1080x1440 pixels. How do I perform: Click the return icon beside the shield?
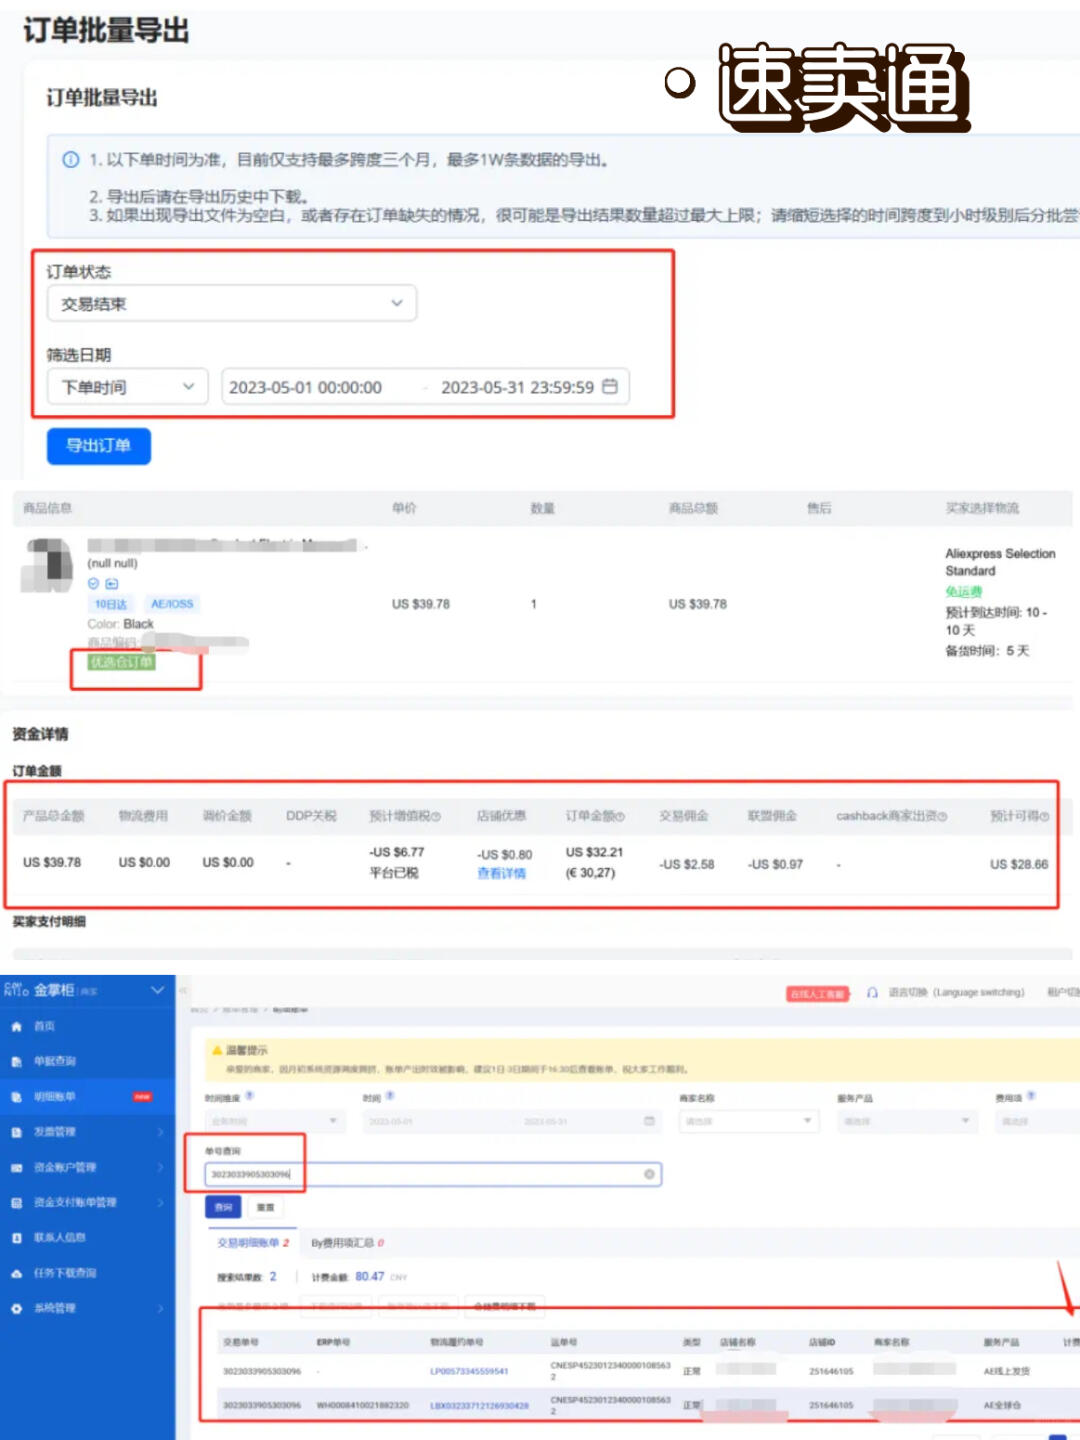click(112, 584)
